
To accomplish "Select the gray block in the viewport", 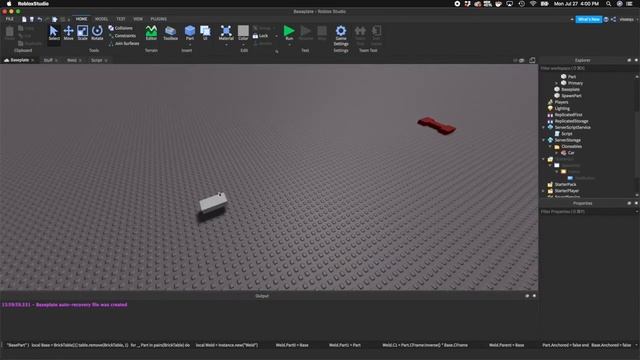I will pos(213,202).
